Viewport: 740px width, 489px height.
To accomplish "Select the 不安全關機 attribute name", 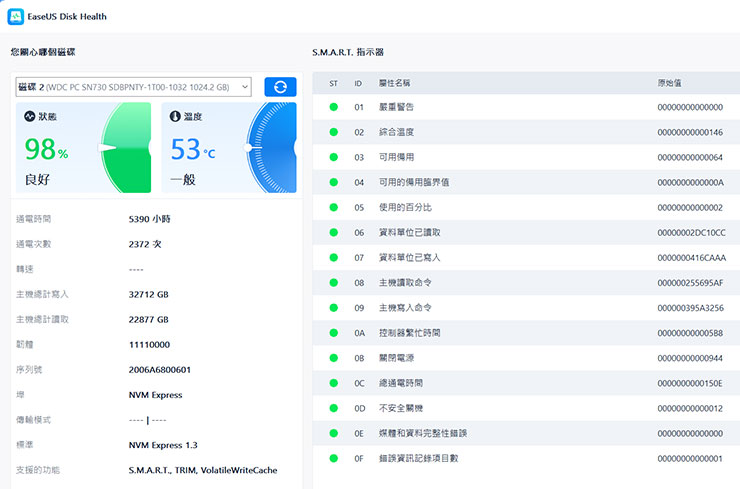I will tap(401, 408).
